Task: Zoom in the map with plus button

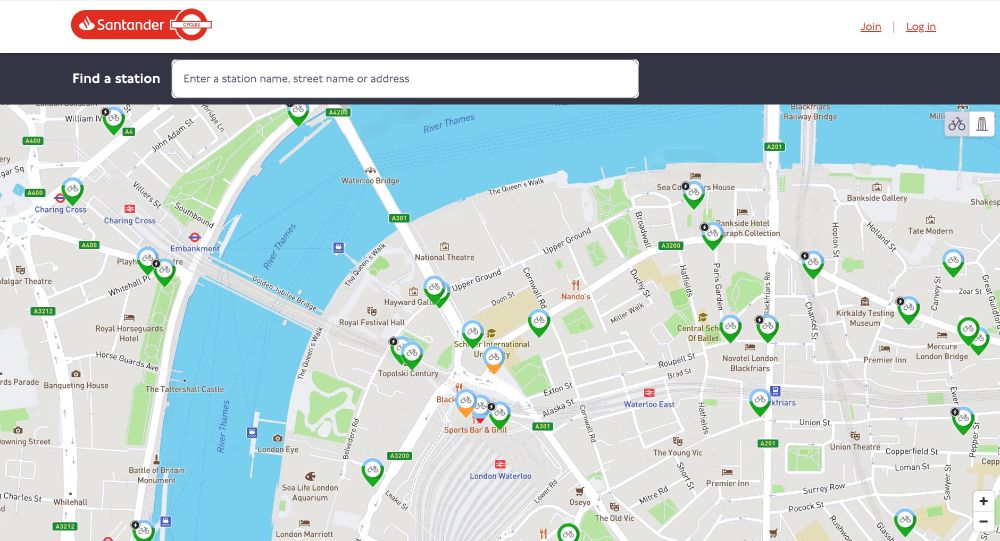Action: click(x=983, y=501)
